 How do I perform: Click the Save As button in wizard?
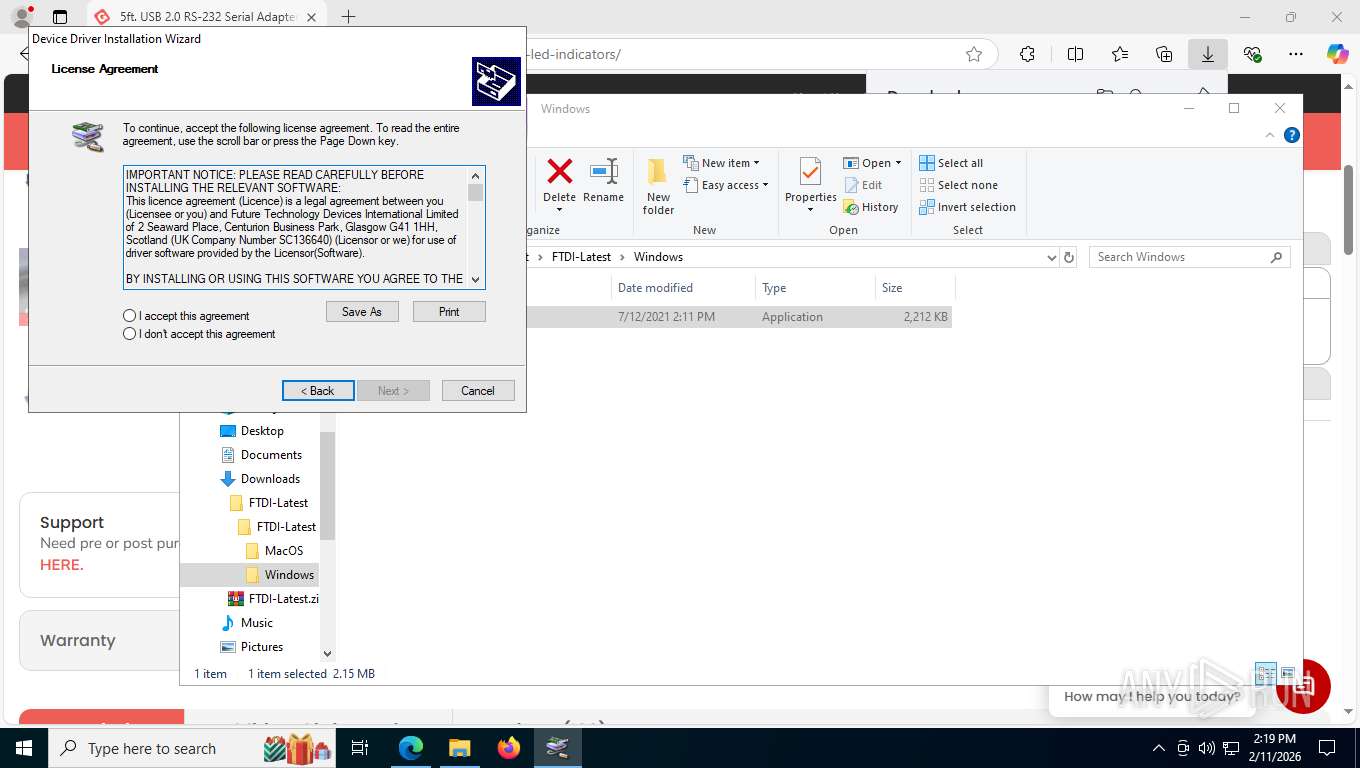click(362, 312)
